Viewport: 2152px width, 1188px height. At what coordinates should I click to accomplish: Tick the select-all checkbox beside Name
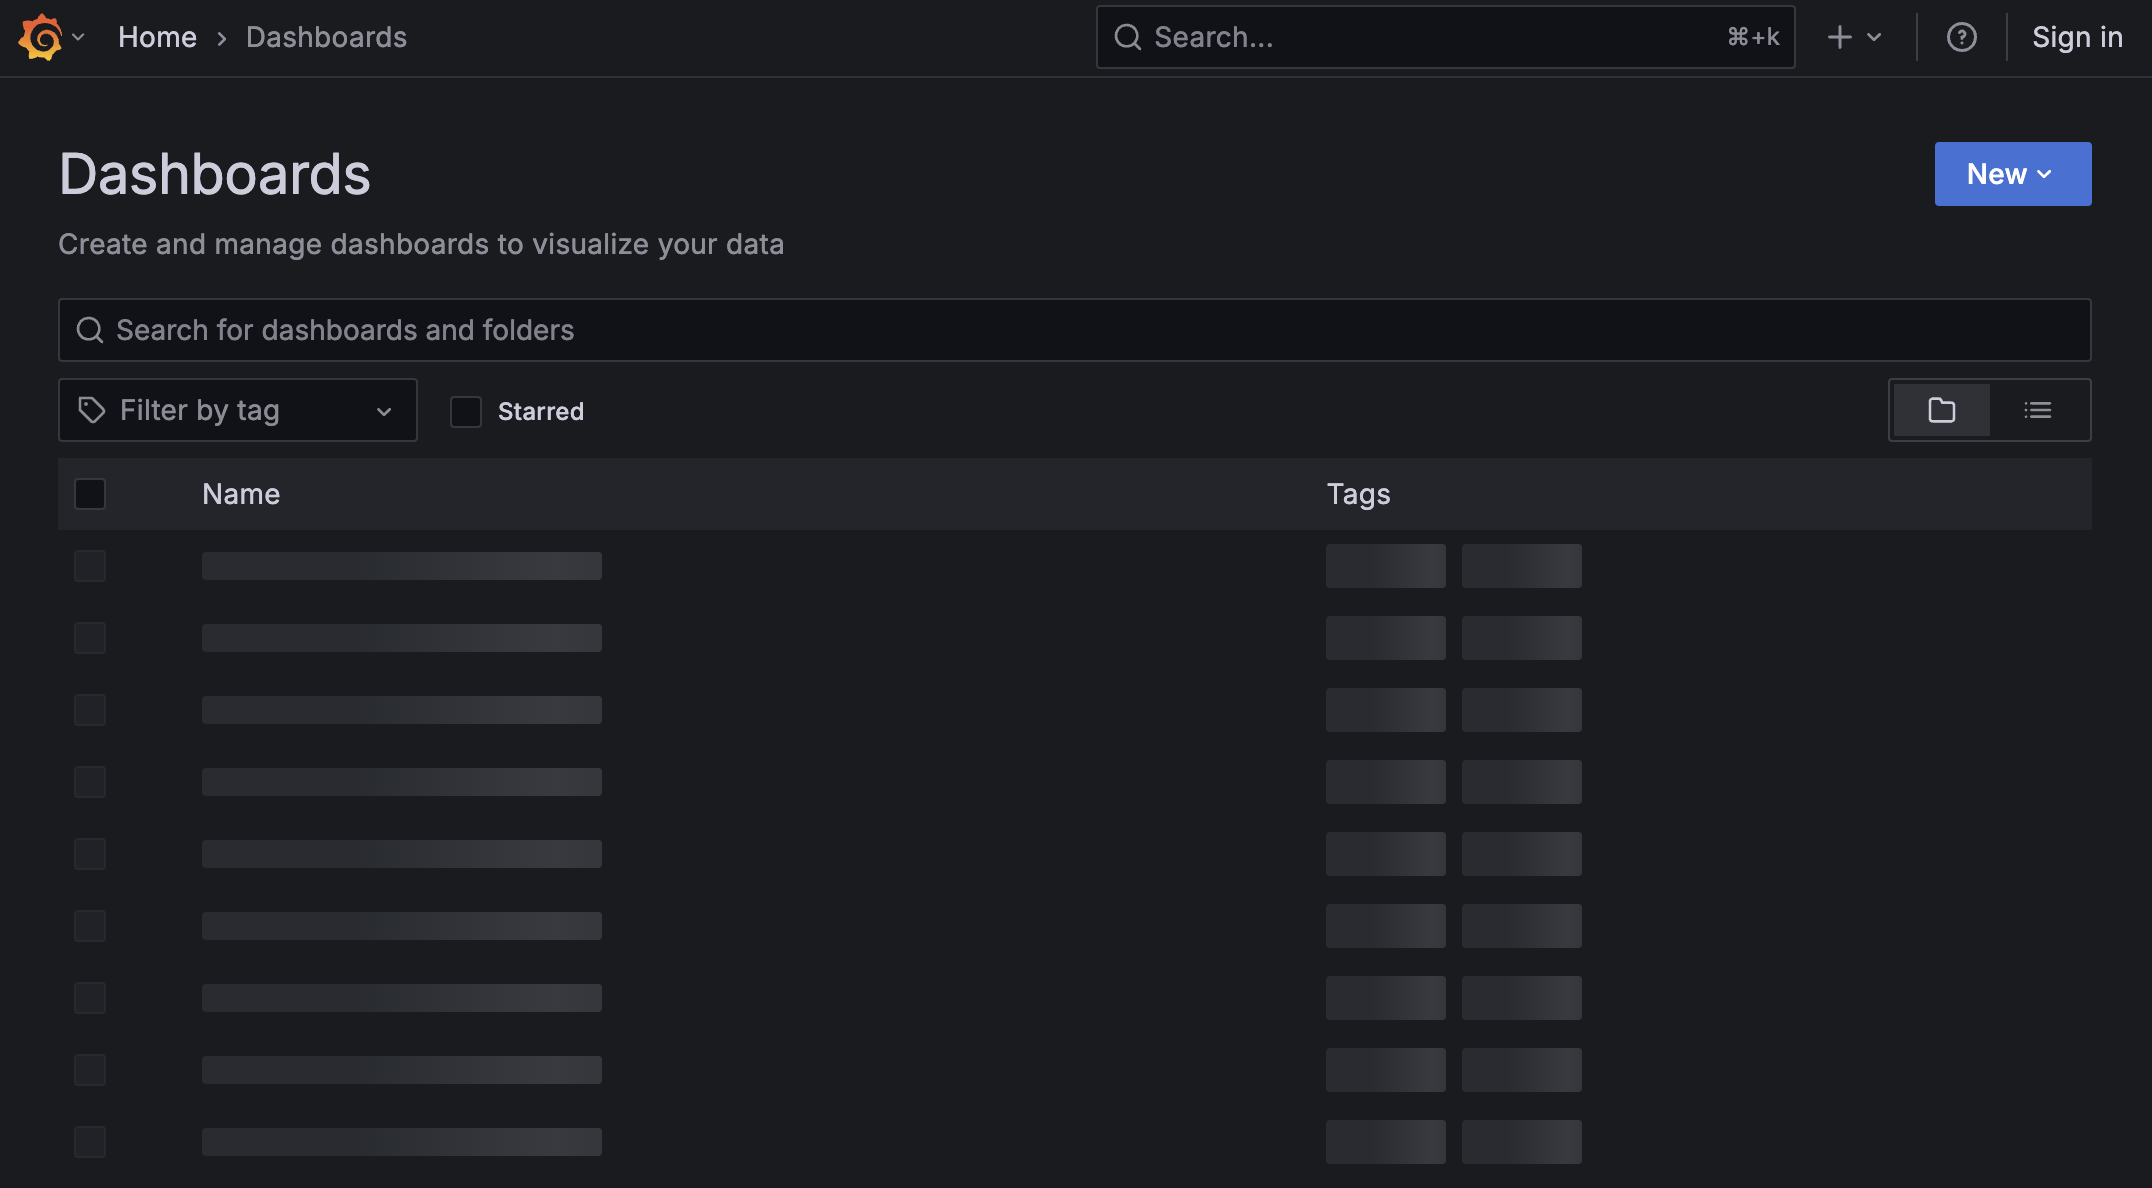[x=90, y=494]
